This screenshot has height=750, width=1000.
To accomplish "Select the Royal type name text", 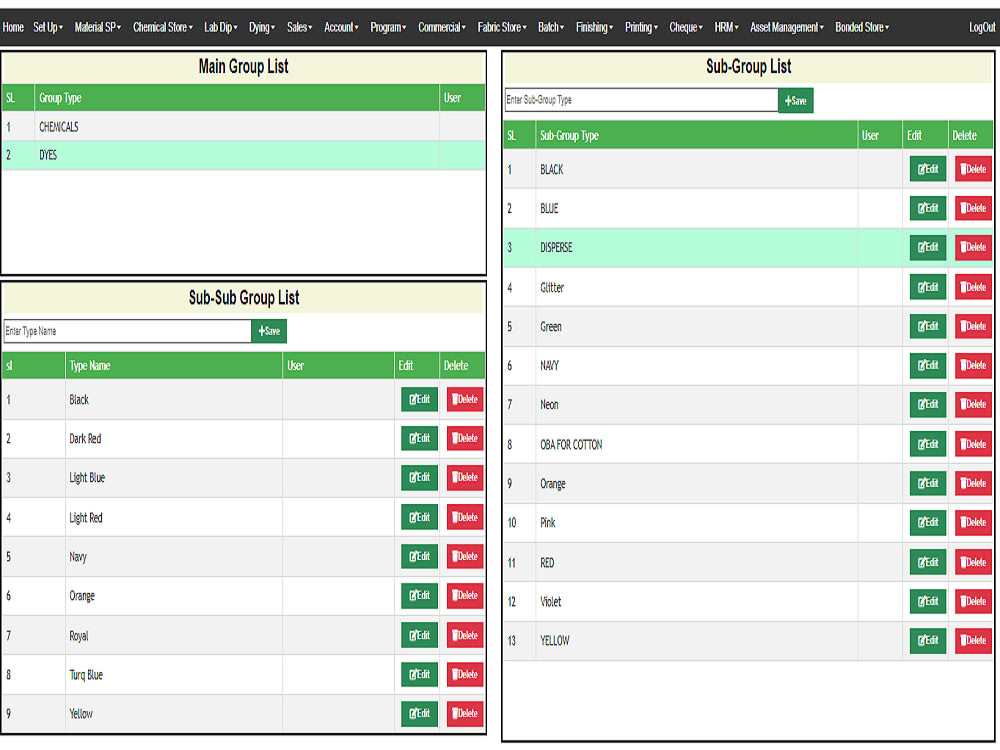I will point(78,636).
